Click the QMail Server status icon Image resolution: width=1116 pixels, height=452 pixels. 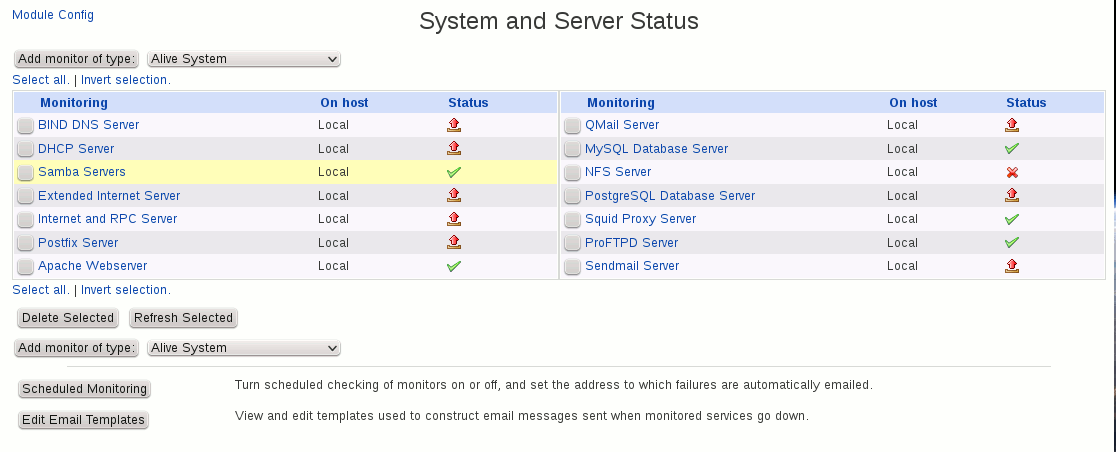1012,125
